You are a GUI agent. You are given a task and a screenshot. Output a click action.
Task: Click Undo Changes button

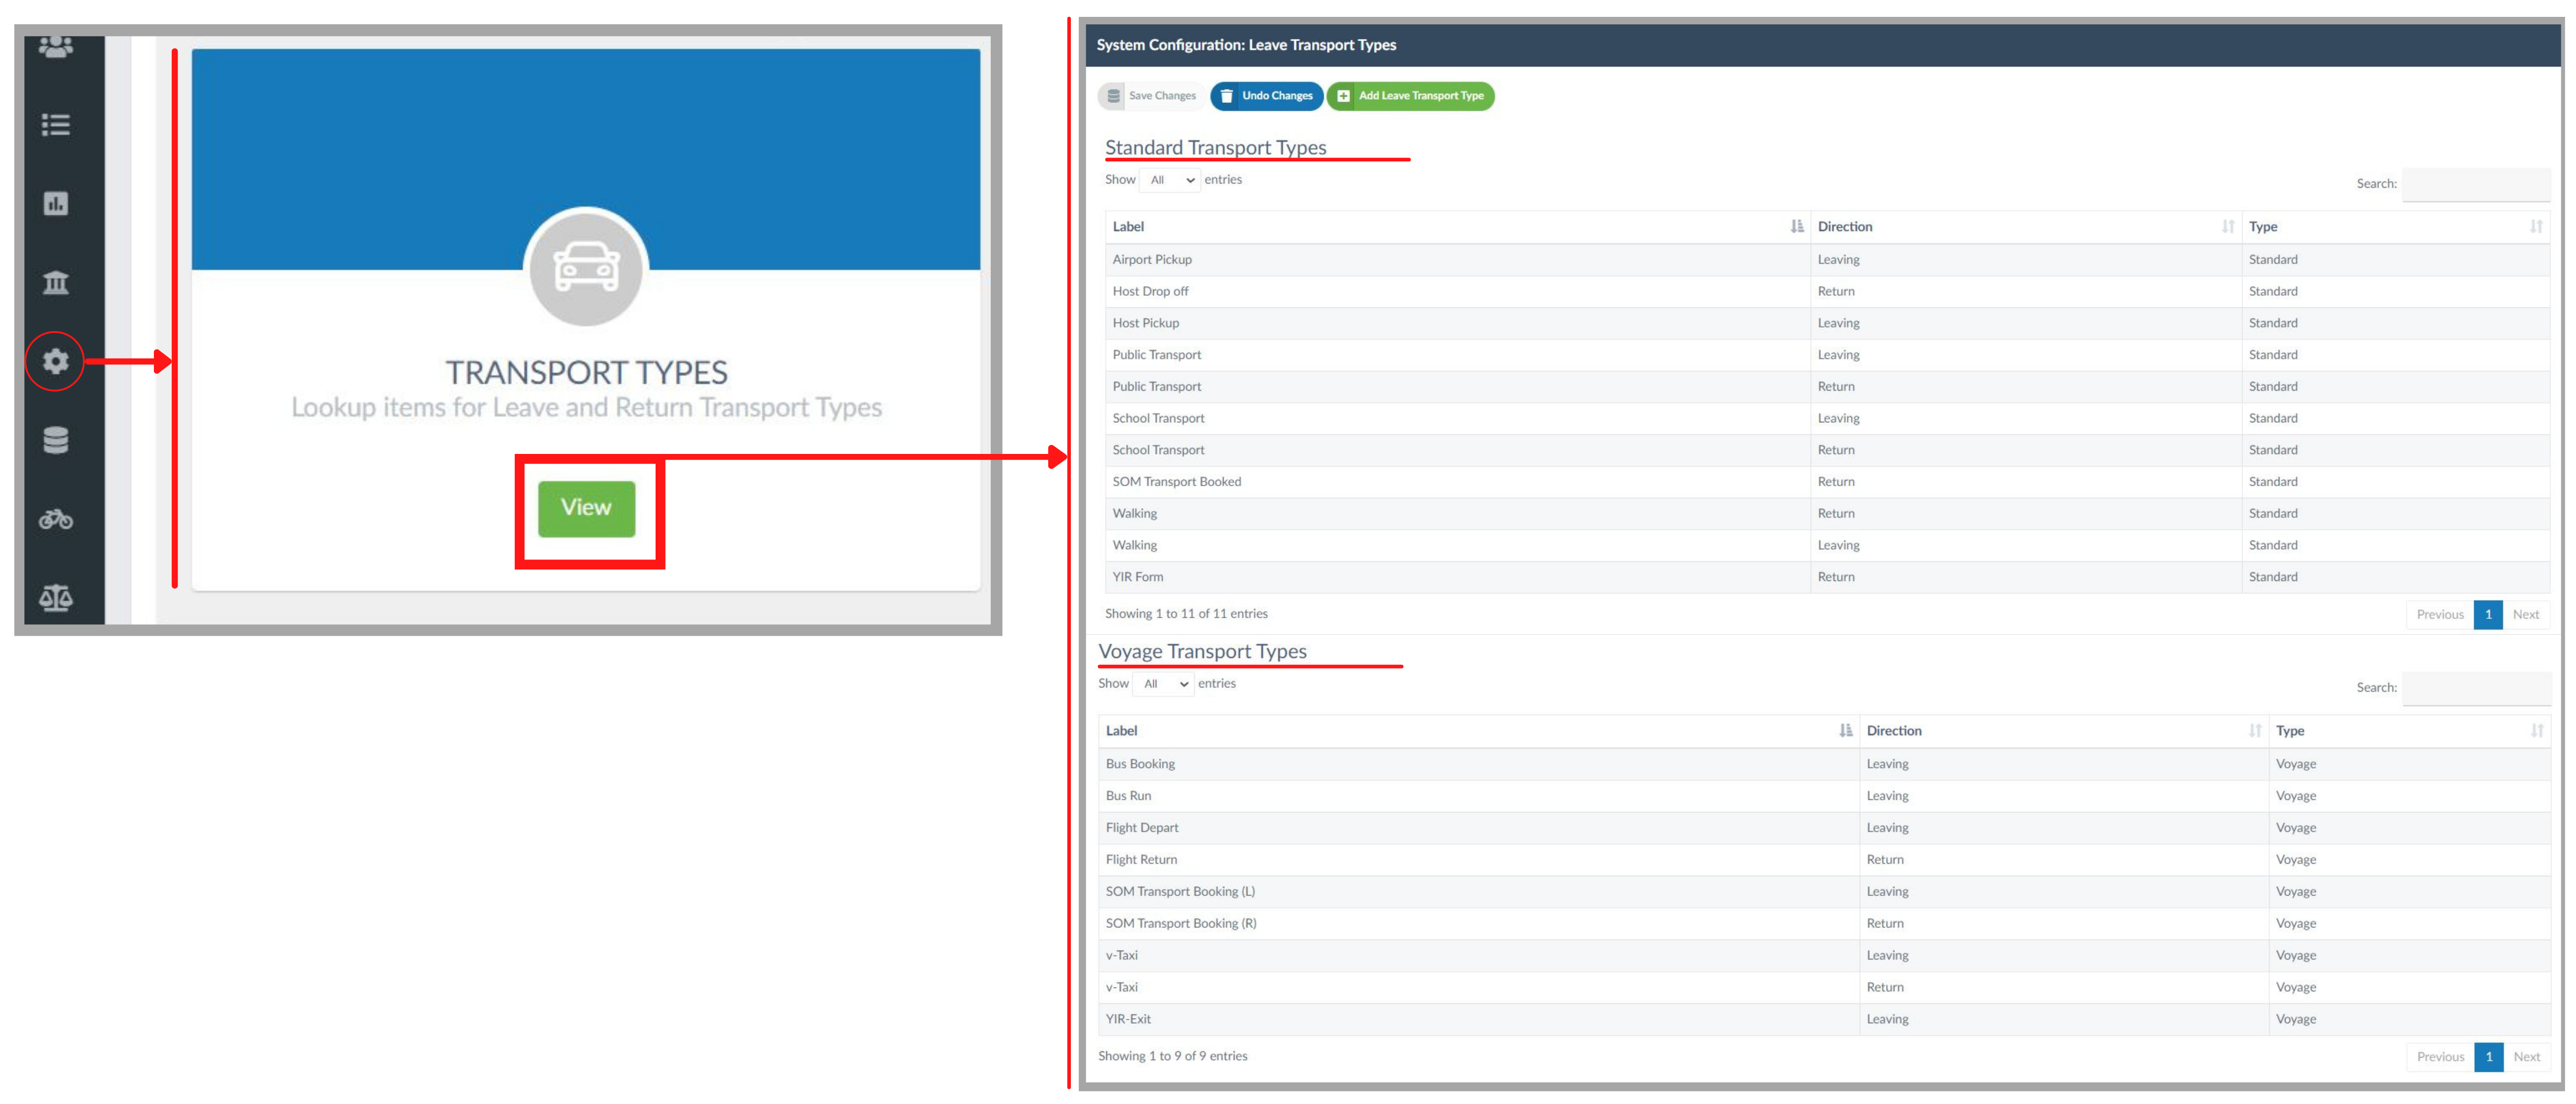(1266, 96)
